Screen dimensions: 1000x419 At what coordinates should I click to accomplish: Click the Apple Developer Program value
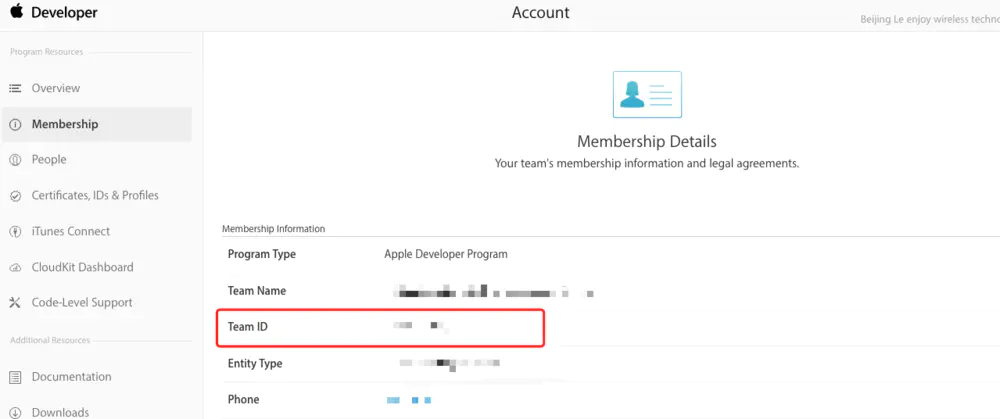446,254
